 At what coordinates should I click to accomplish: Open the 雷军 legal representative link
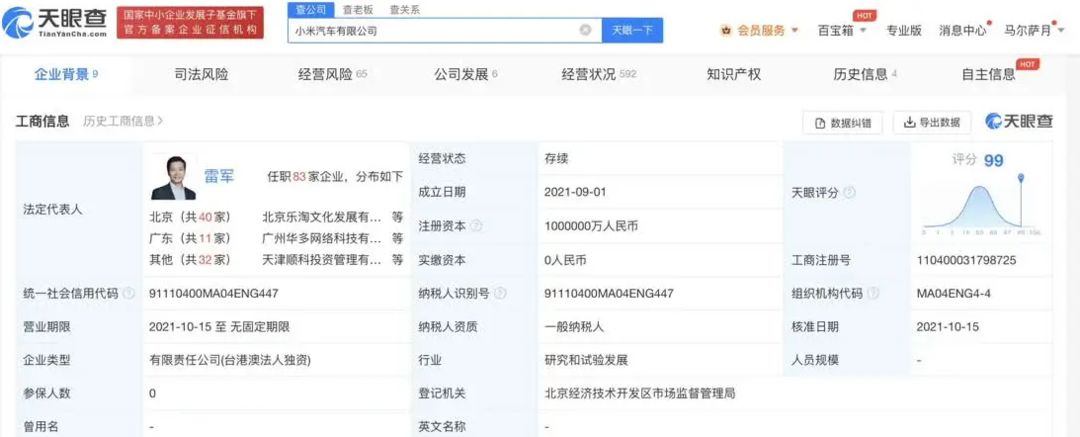[x=218, y=176]
